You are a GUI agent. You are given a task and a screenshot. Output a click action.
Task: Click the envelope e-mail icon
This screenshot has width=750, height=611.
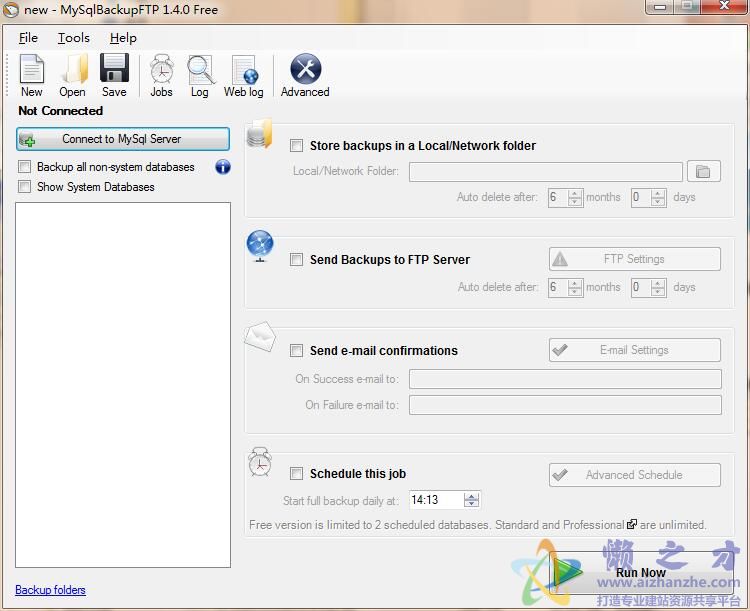pos(260,336)
